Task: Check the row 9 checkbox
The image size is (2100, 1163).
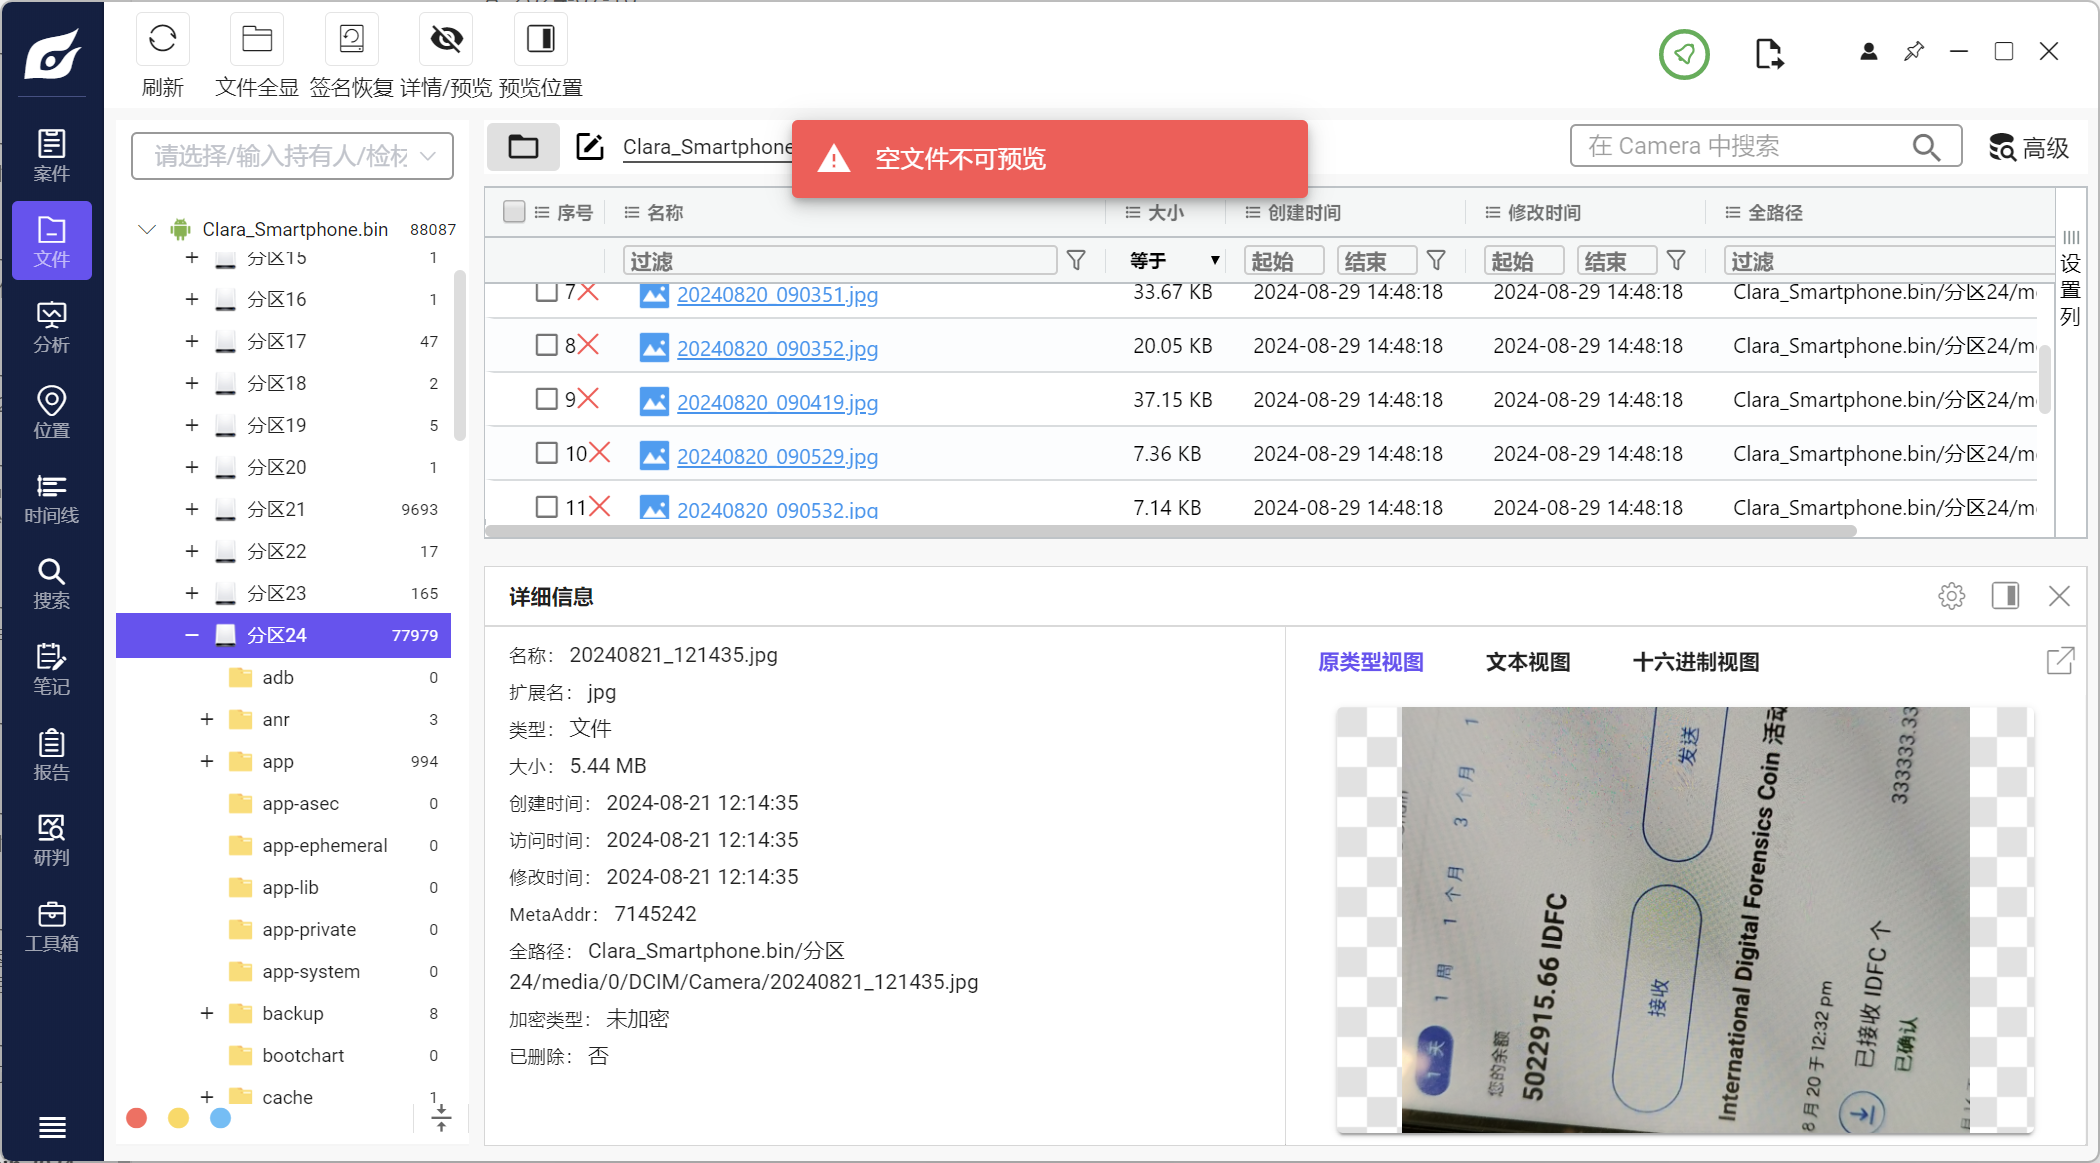Action: 546,399
